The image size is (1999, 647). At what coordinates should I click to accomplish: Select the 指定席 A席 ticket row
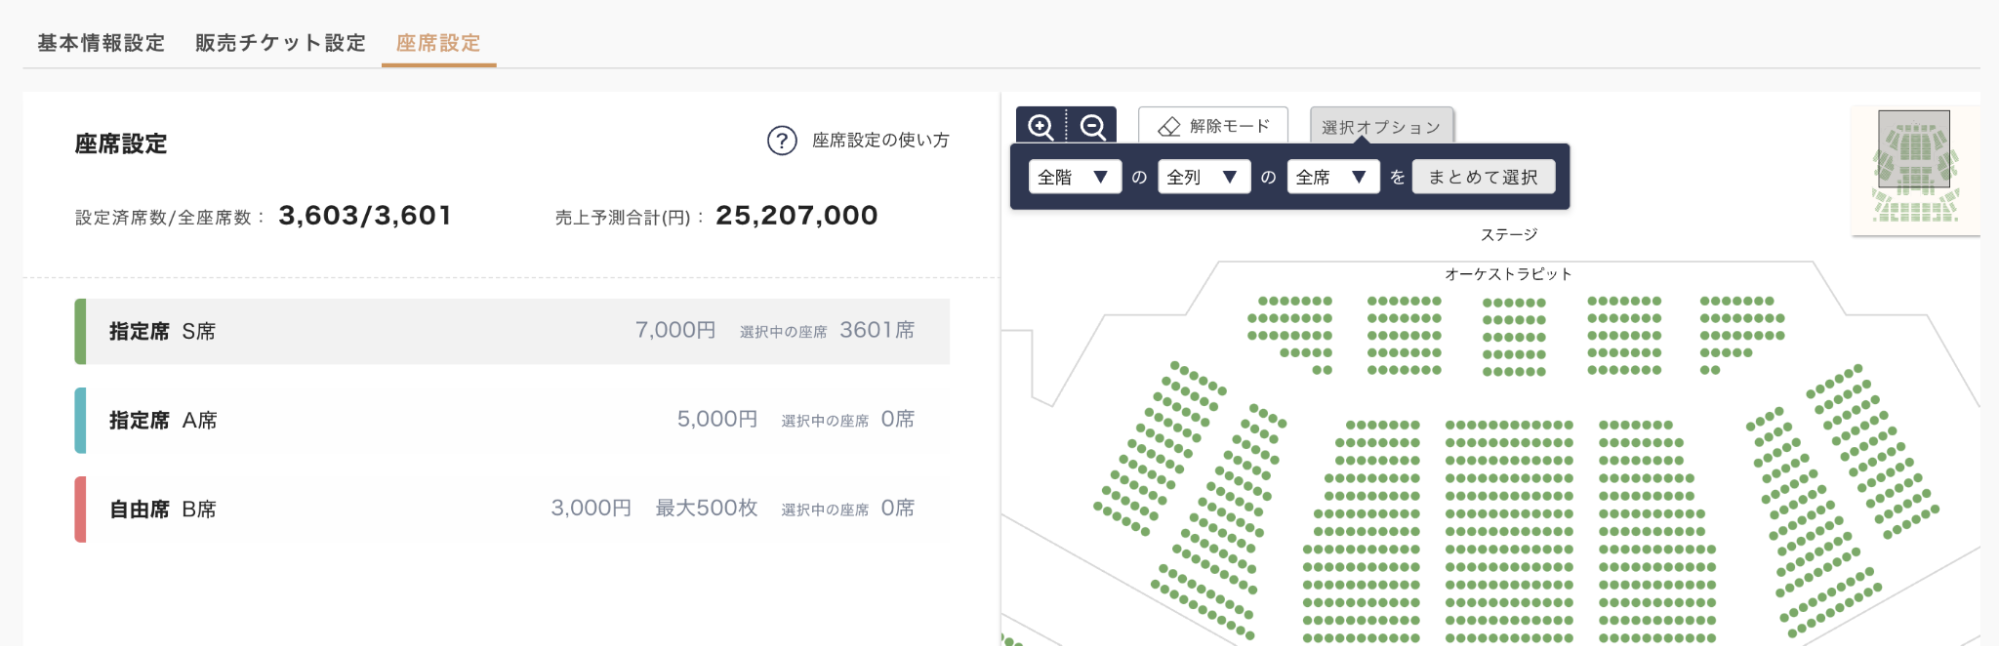coord(512,420)
